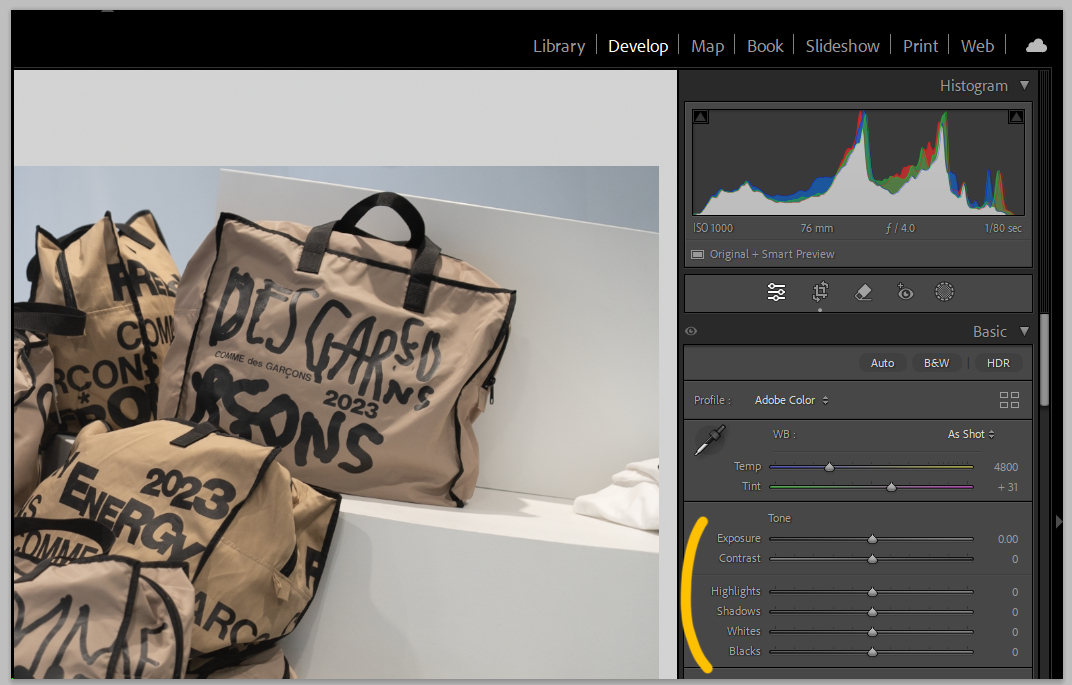Image resolution: width=1072 pixels, height=685 pixels.
Task: Click the Original + Smart Preview icon
Action: (x=697, y=254)
